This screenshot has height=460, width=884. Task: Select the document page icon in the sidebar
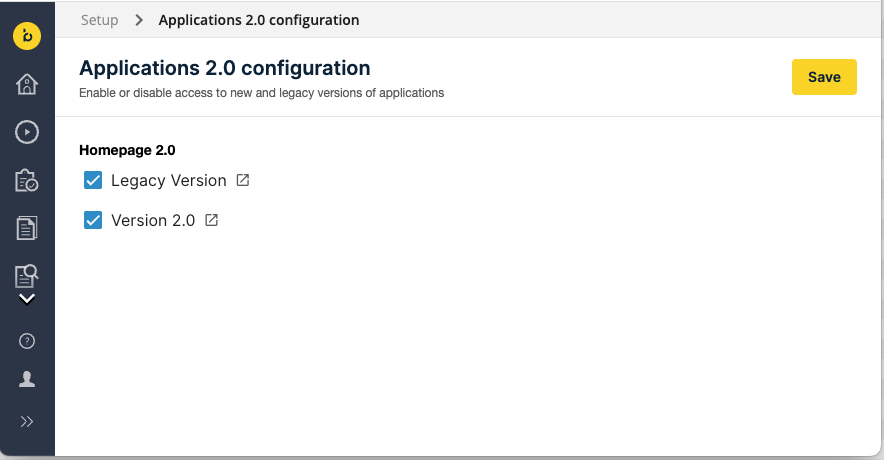pos(27,228)
